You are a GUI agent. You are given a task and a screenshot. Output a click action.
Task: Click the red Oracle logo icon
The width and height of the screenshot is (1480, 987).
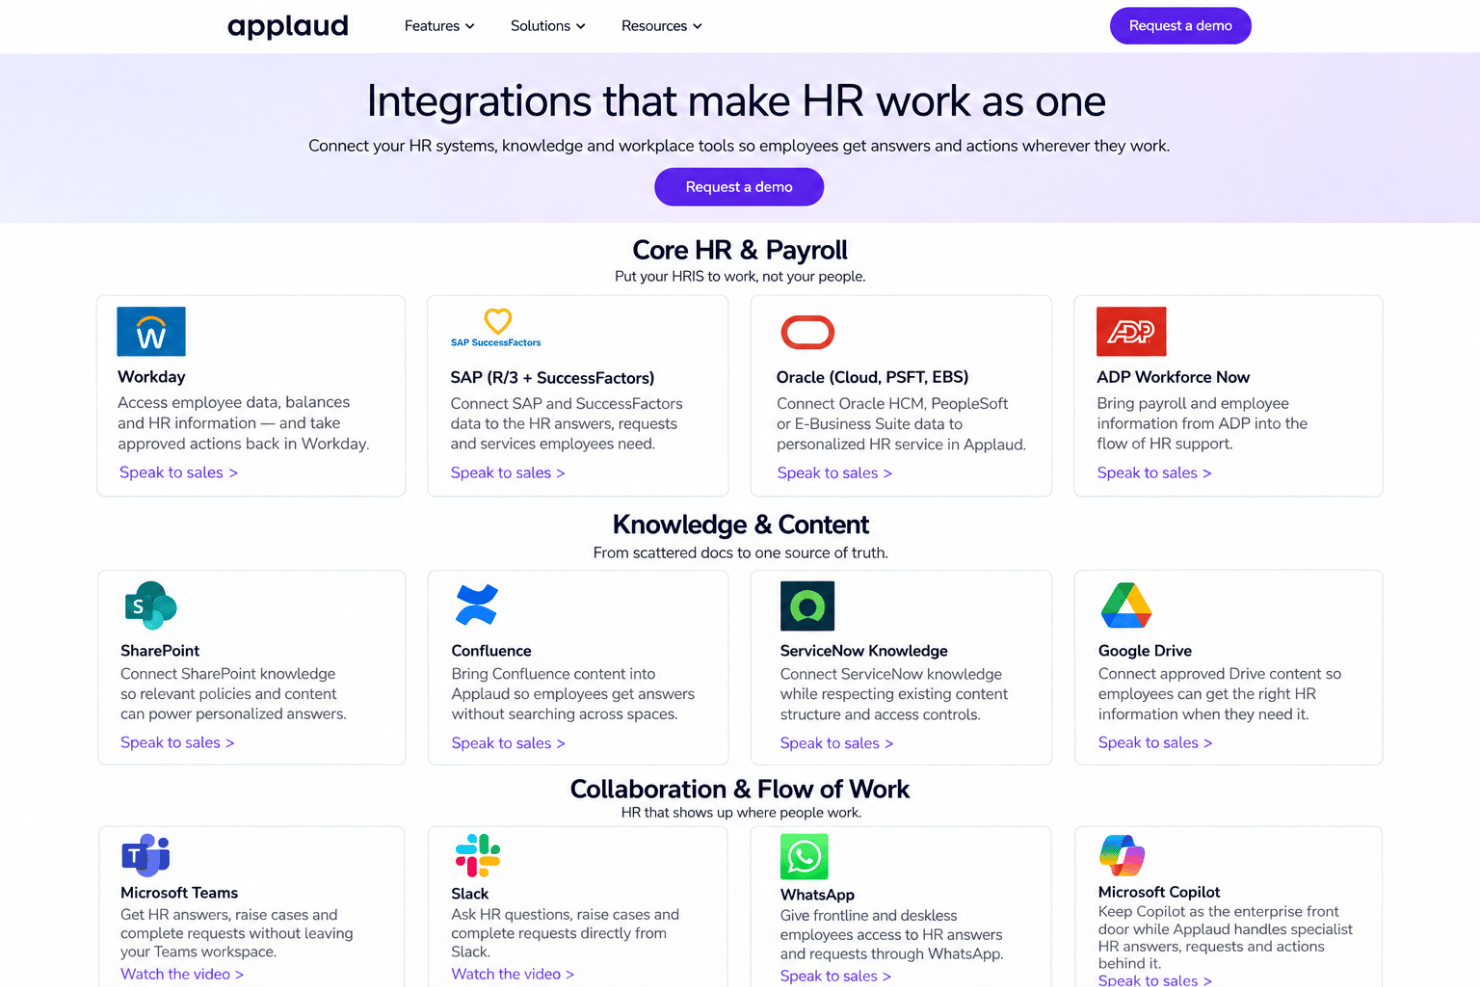[x=807, y=332]
